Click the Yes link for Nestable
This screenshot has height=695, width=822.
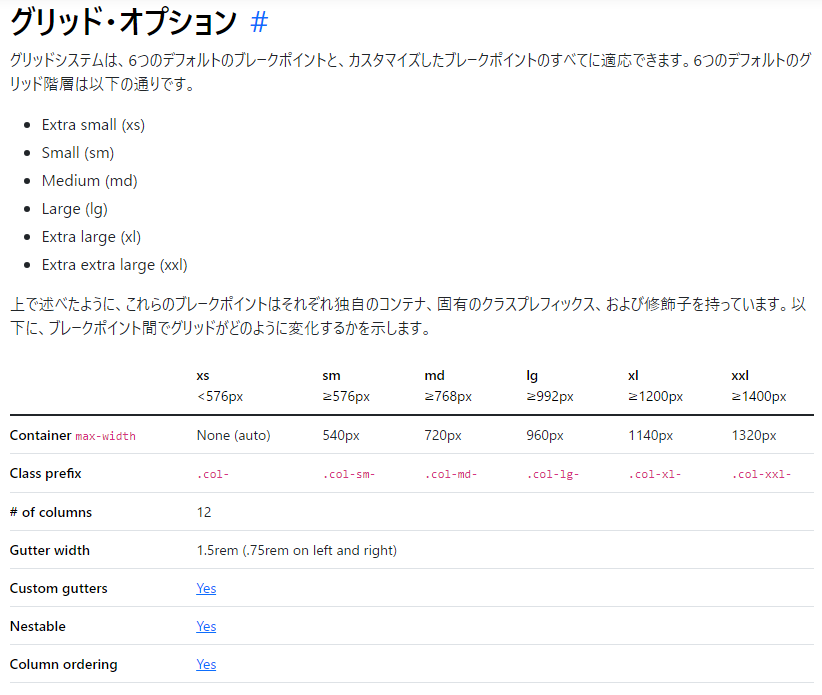tap(206, 626)
